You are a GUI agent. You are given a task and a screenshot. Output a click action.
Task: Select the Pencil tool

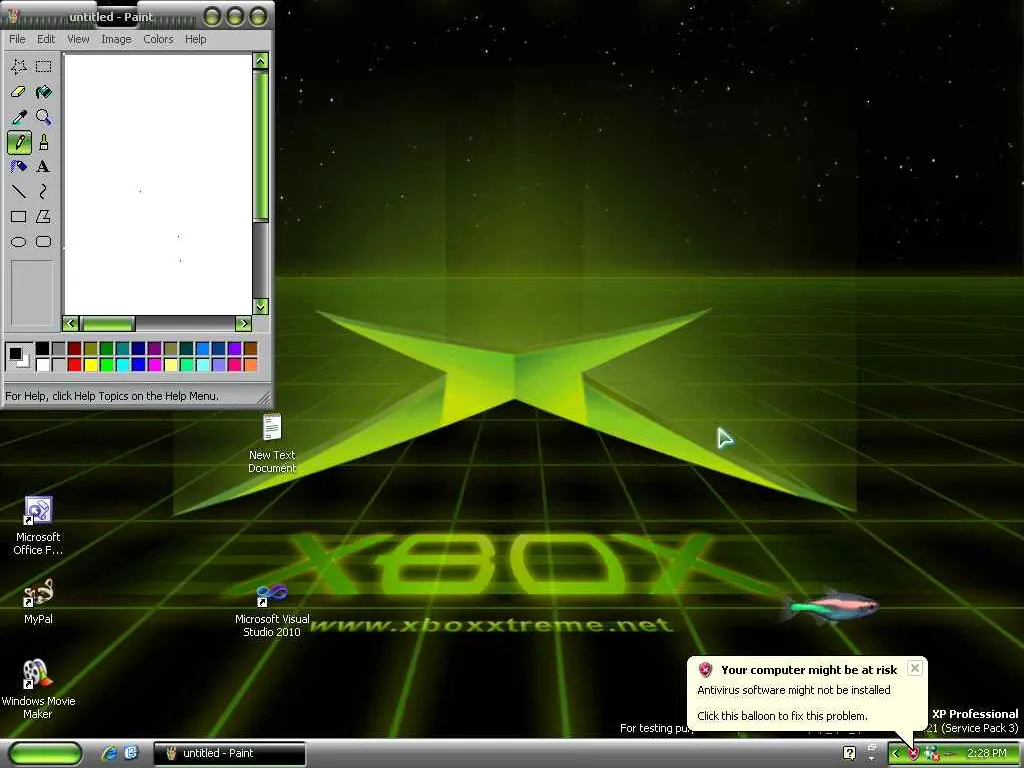pyautogui.click(x=19, y=142)
